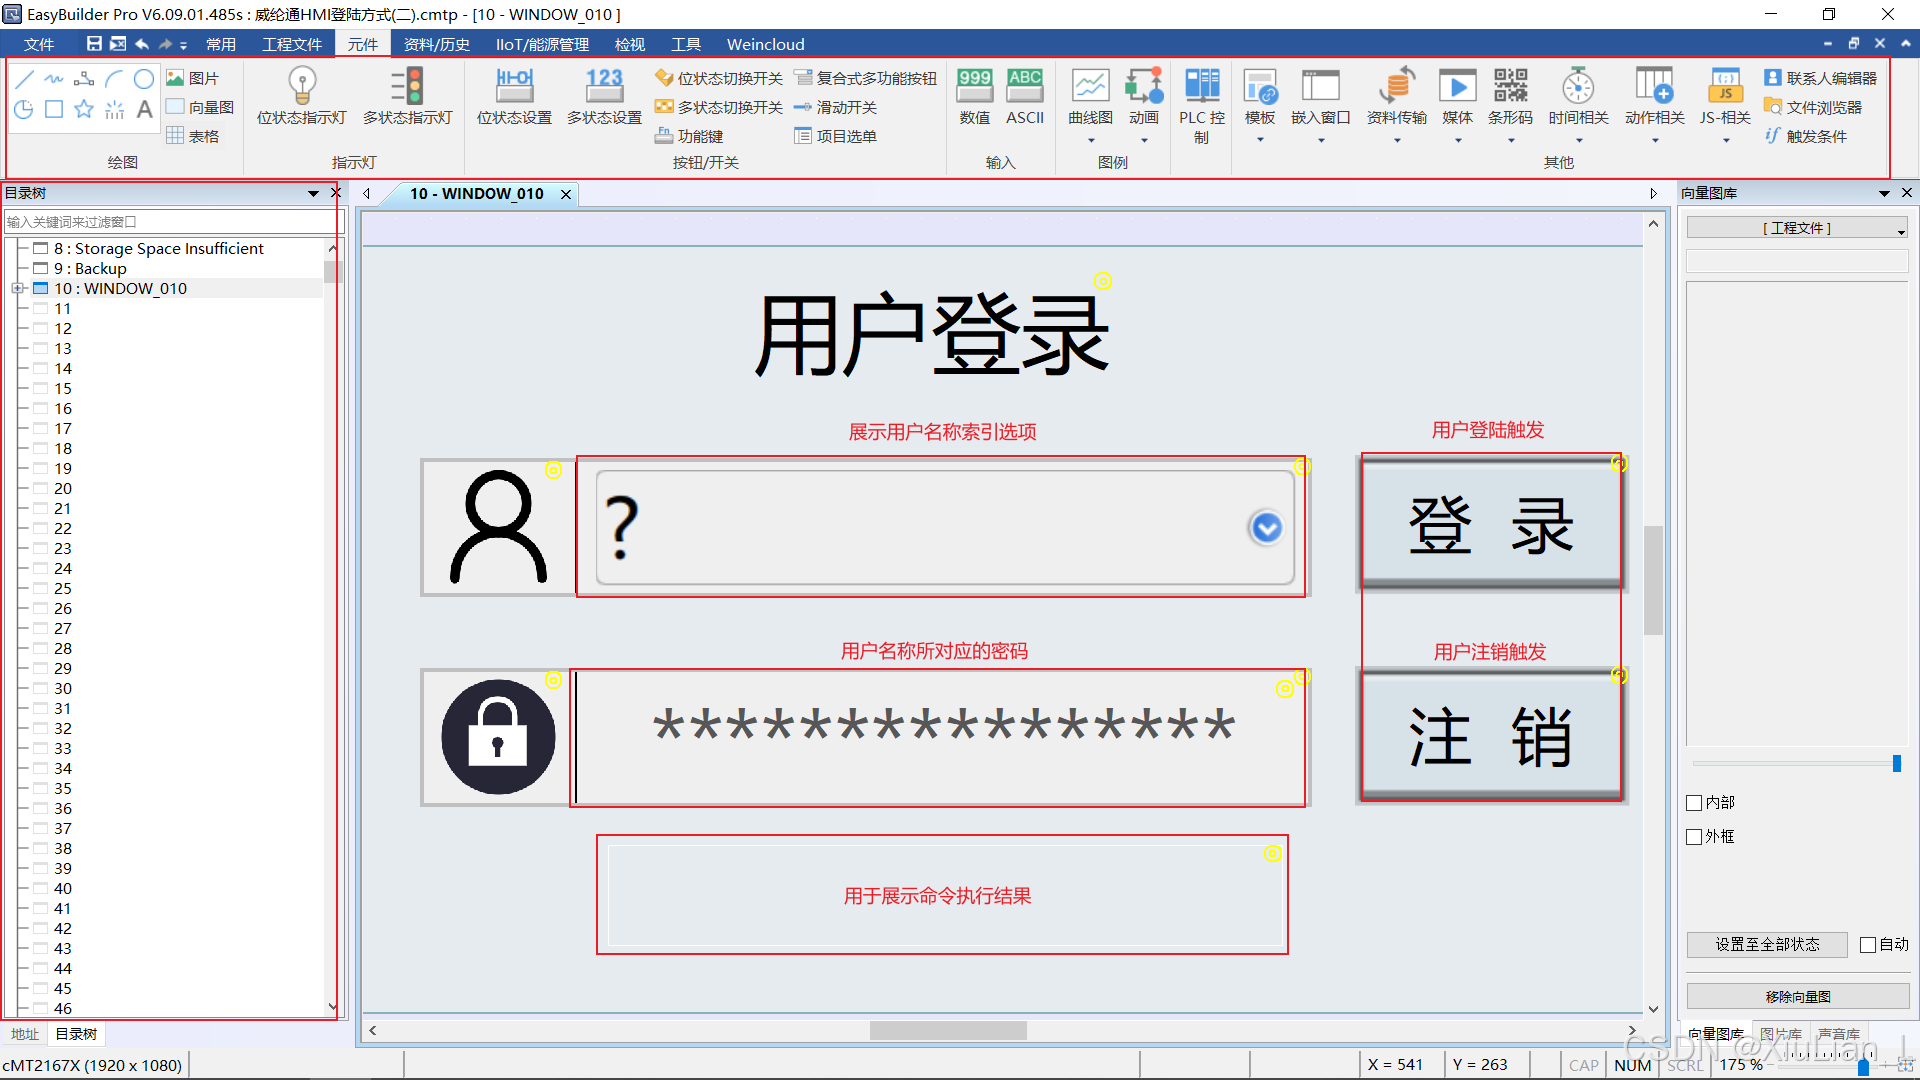
Task: Open the 工程文件 library dropdown
Action: point(1797,229)
